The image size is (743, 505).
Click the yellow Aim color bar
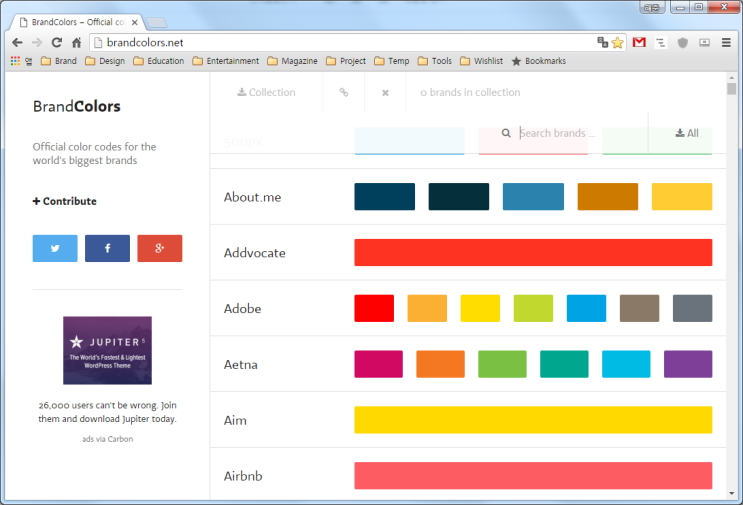[x=533, y=420]
